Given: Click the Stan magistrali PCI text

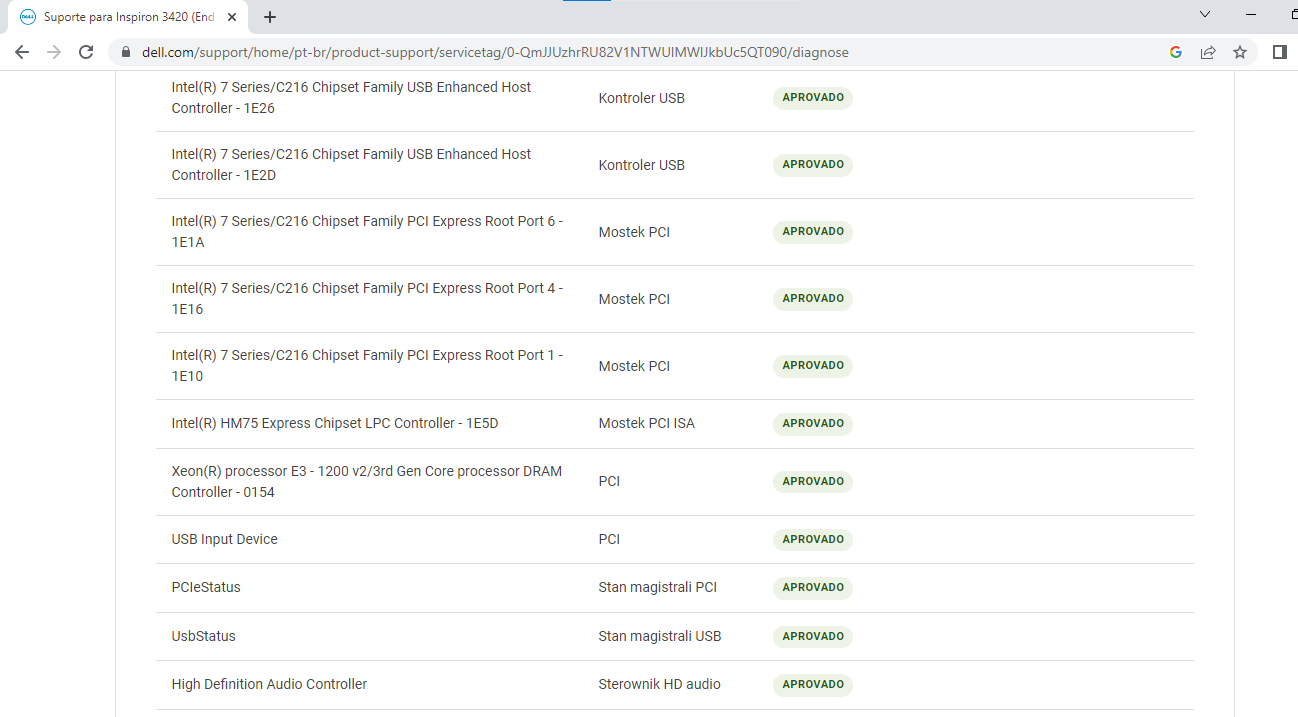Looking at the screenshot, I should 658,588.
